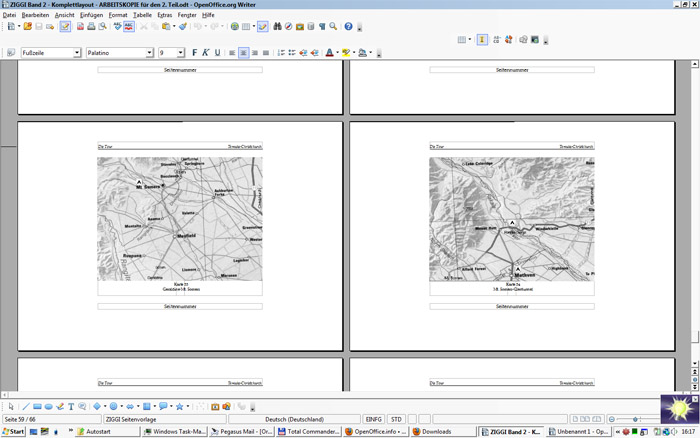Viewport: 700px width, 438px height.
Task: Click the font color icon
Action: tap(328, 52)
